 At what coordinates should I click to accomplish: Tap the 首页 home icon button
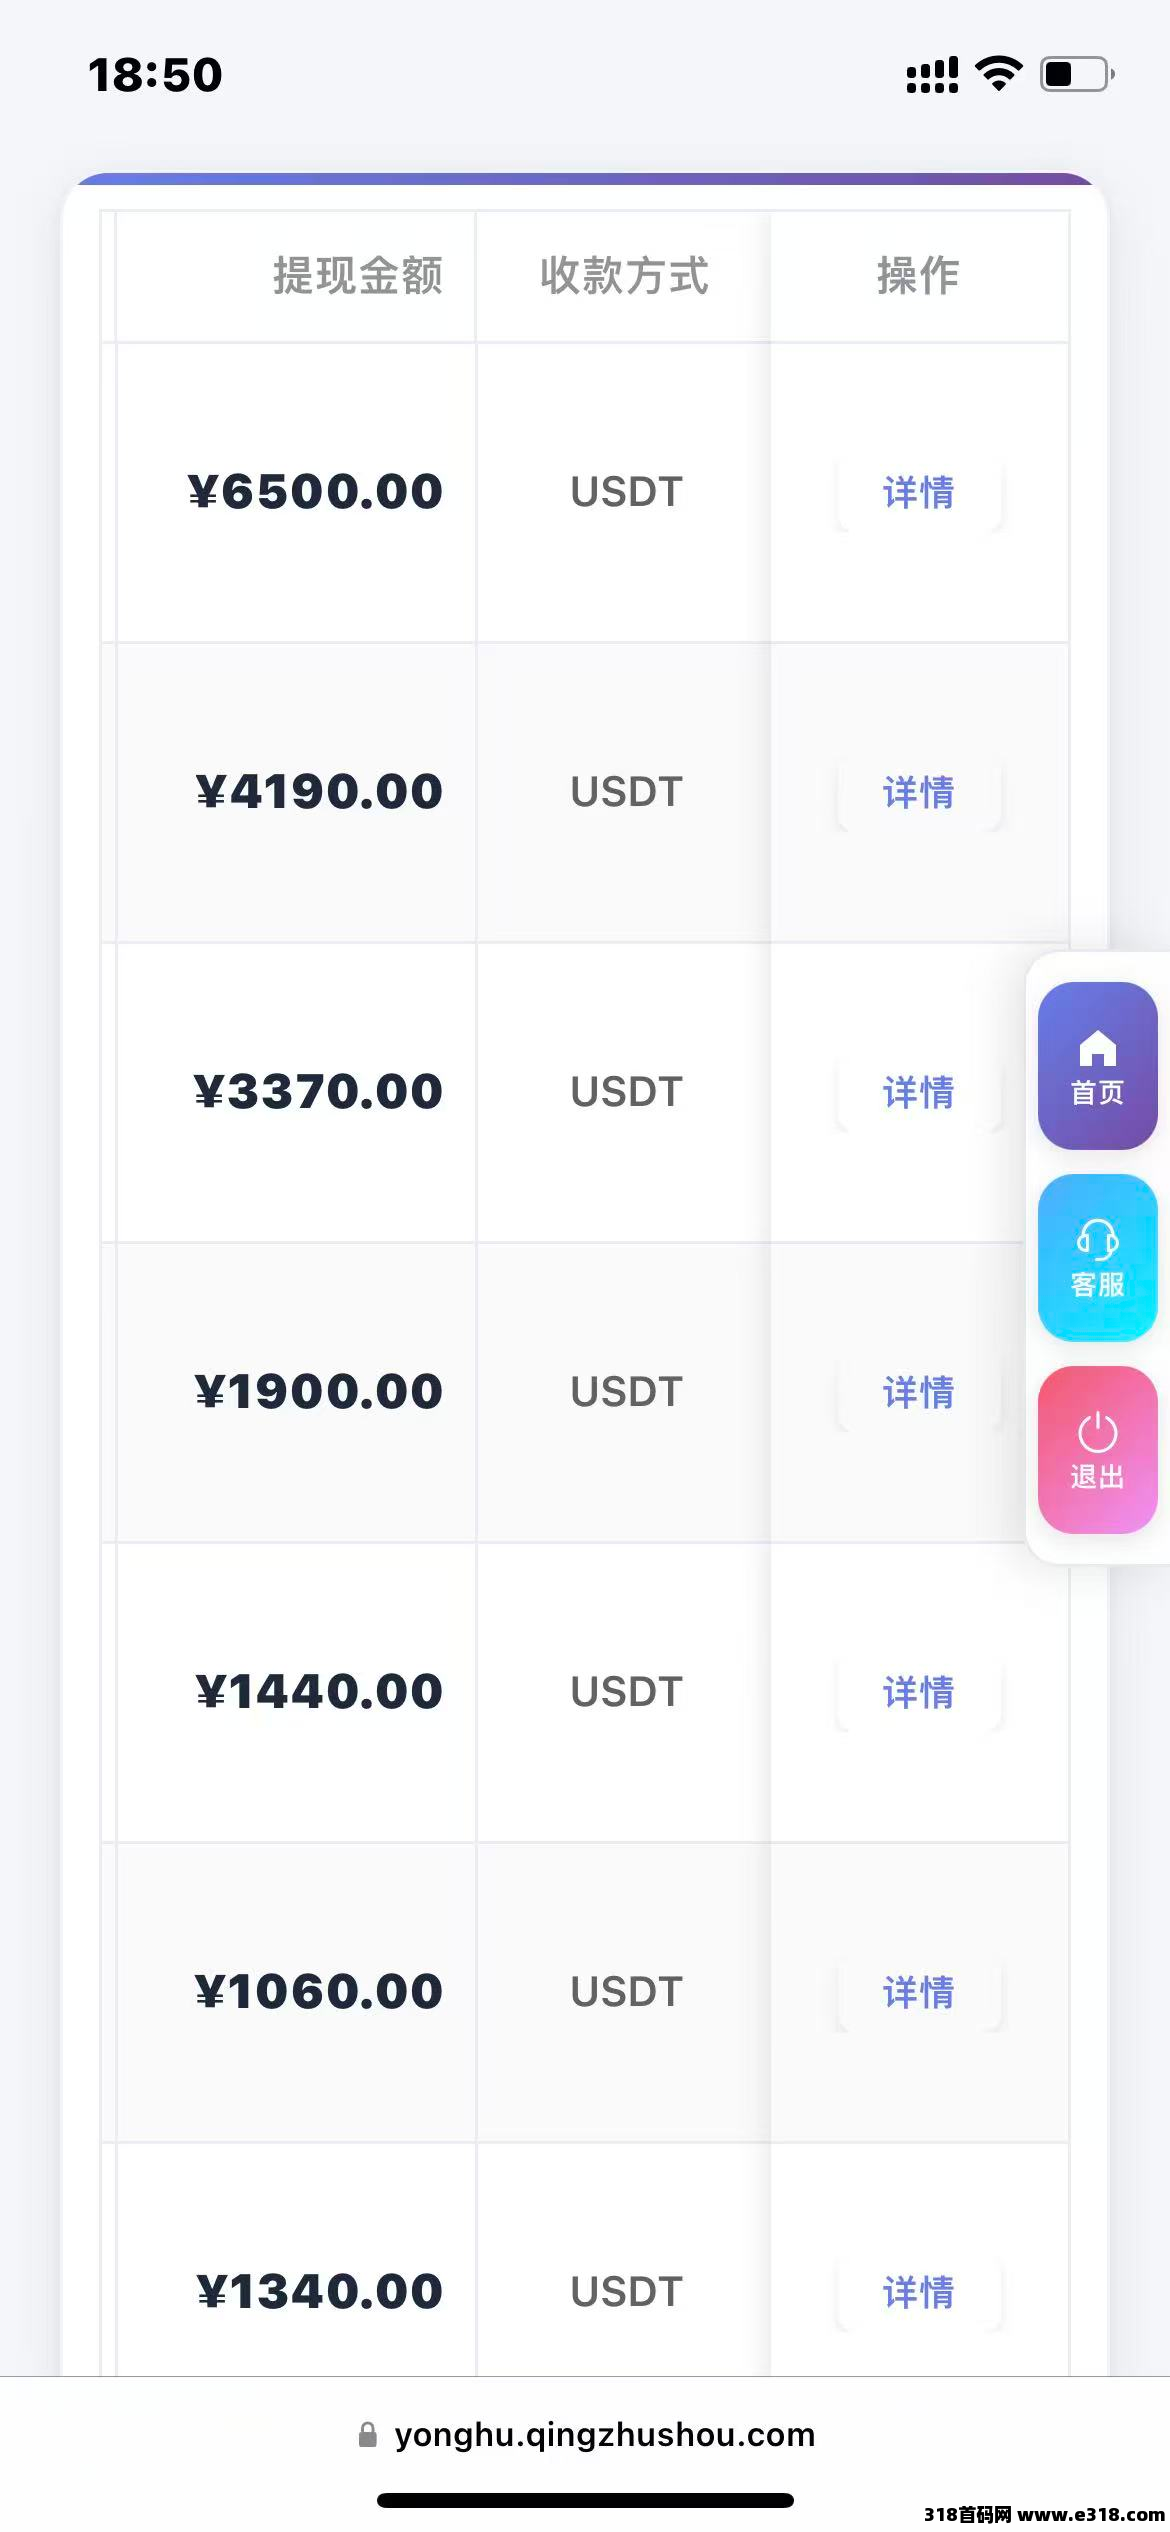[x=1097, y=1066]
